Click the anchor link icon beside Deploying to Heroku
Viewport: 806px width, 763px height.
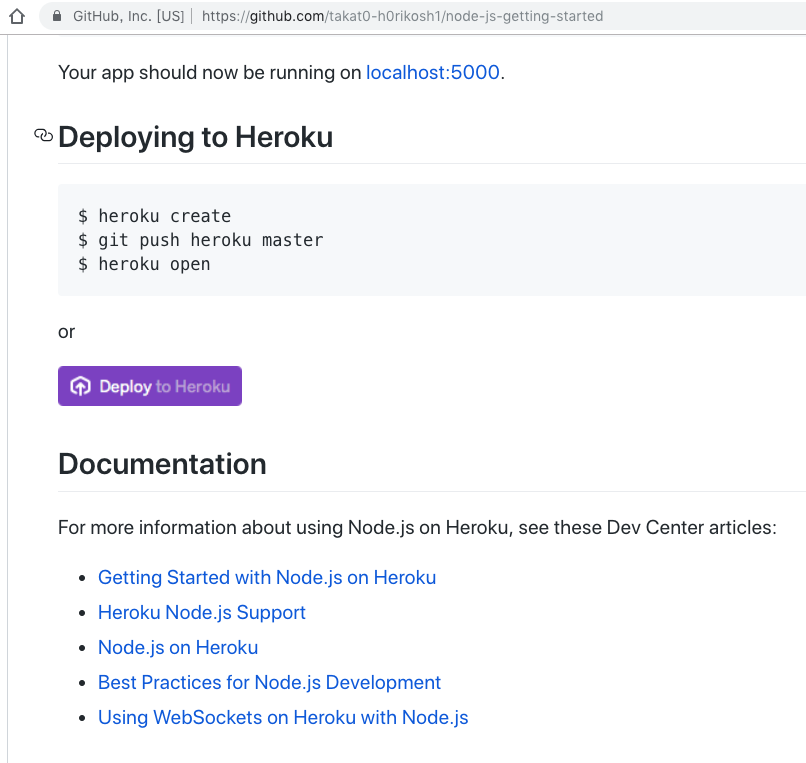click(43, 135)
